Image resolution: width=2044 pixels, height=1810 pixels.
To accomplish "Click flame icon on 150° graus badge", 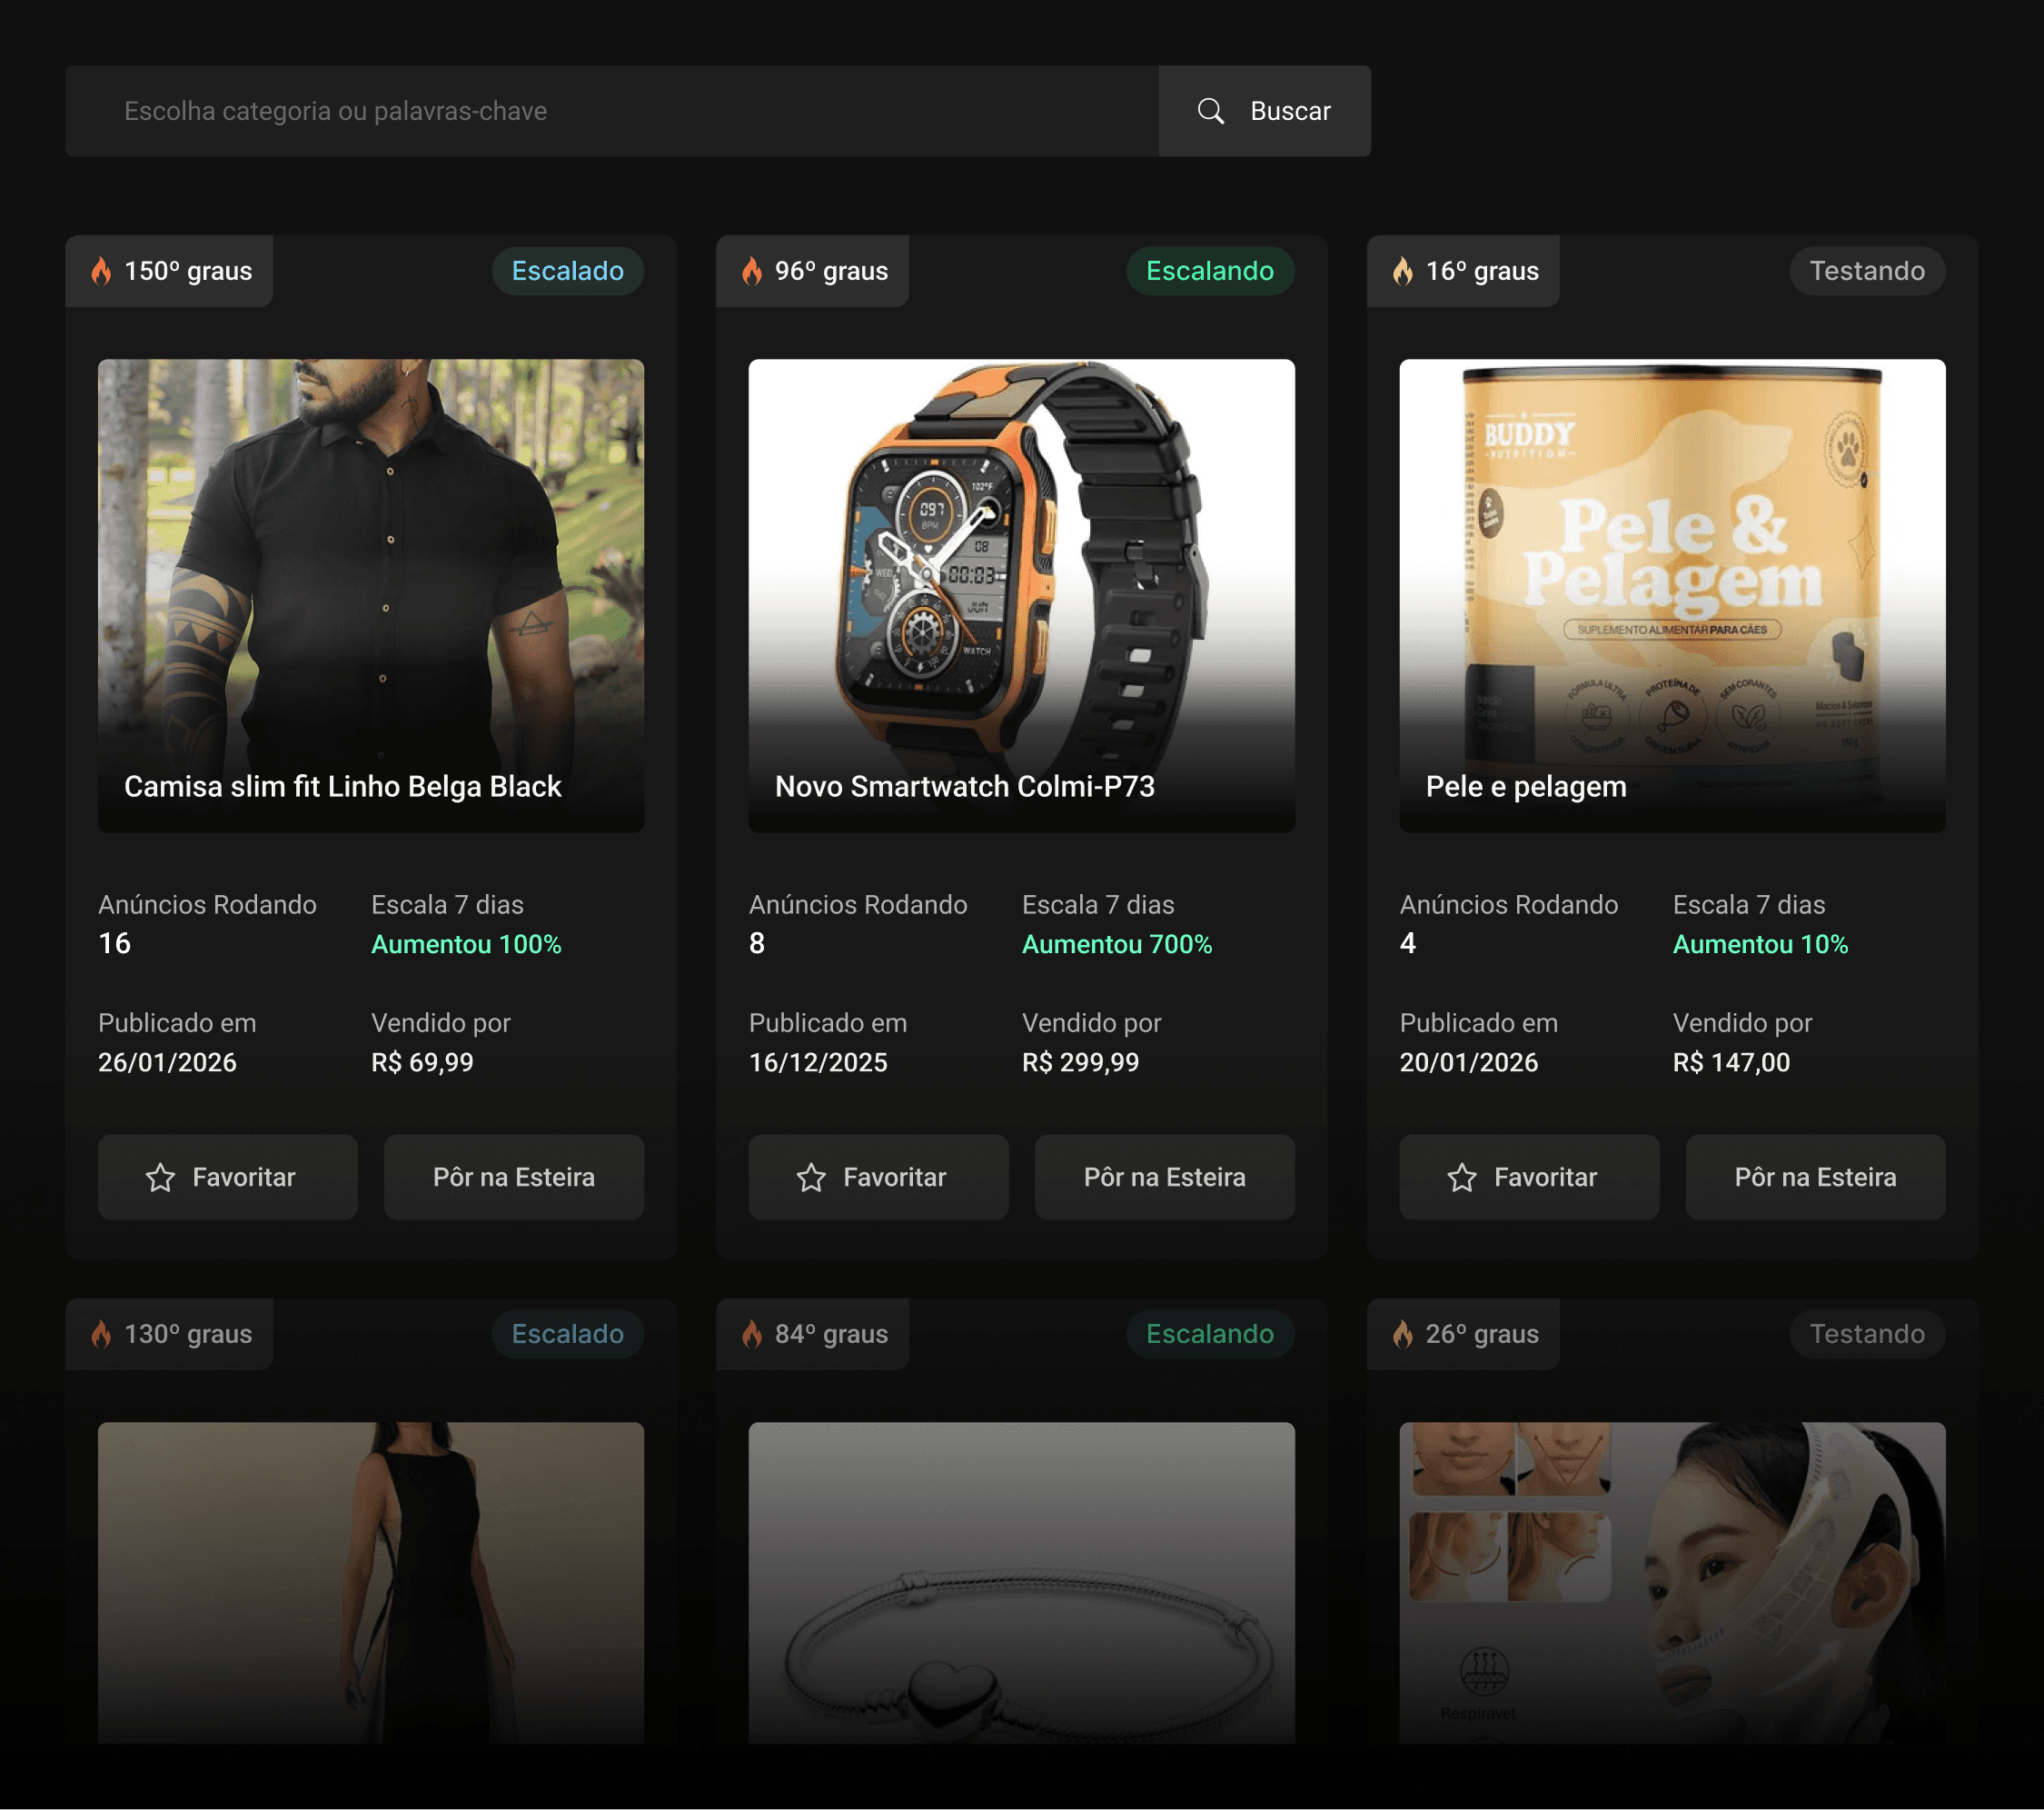I will (x=101, y=271).
